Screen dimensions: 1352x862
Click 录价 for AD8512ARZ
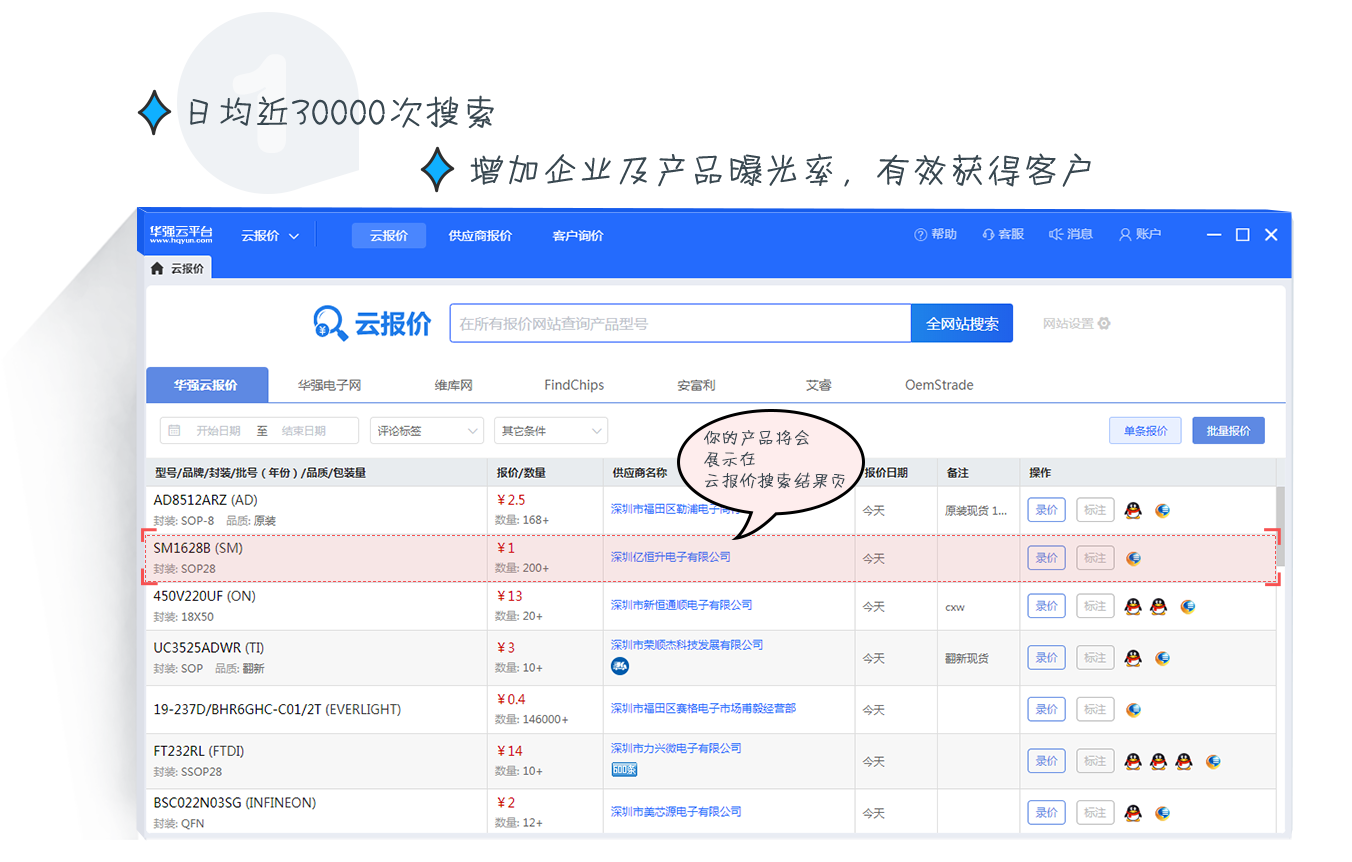pos(1046,510)
